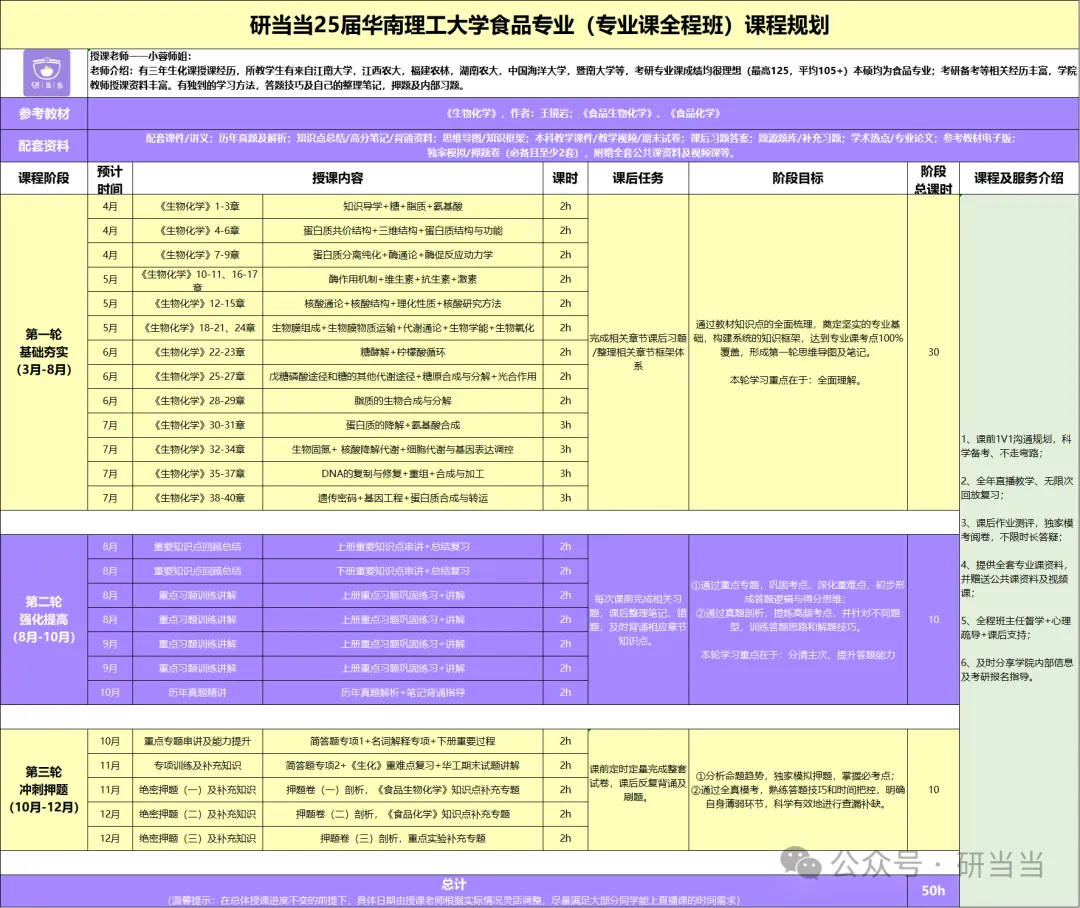Screen dimensions: 1080x908
Task: Click the 下册重要知识点串讲+总结复习 cell
Action: pos(403,571)
